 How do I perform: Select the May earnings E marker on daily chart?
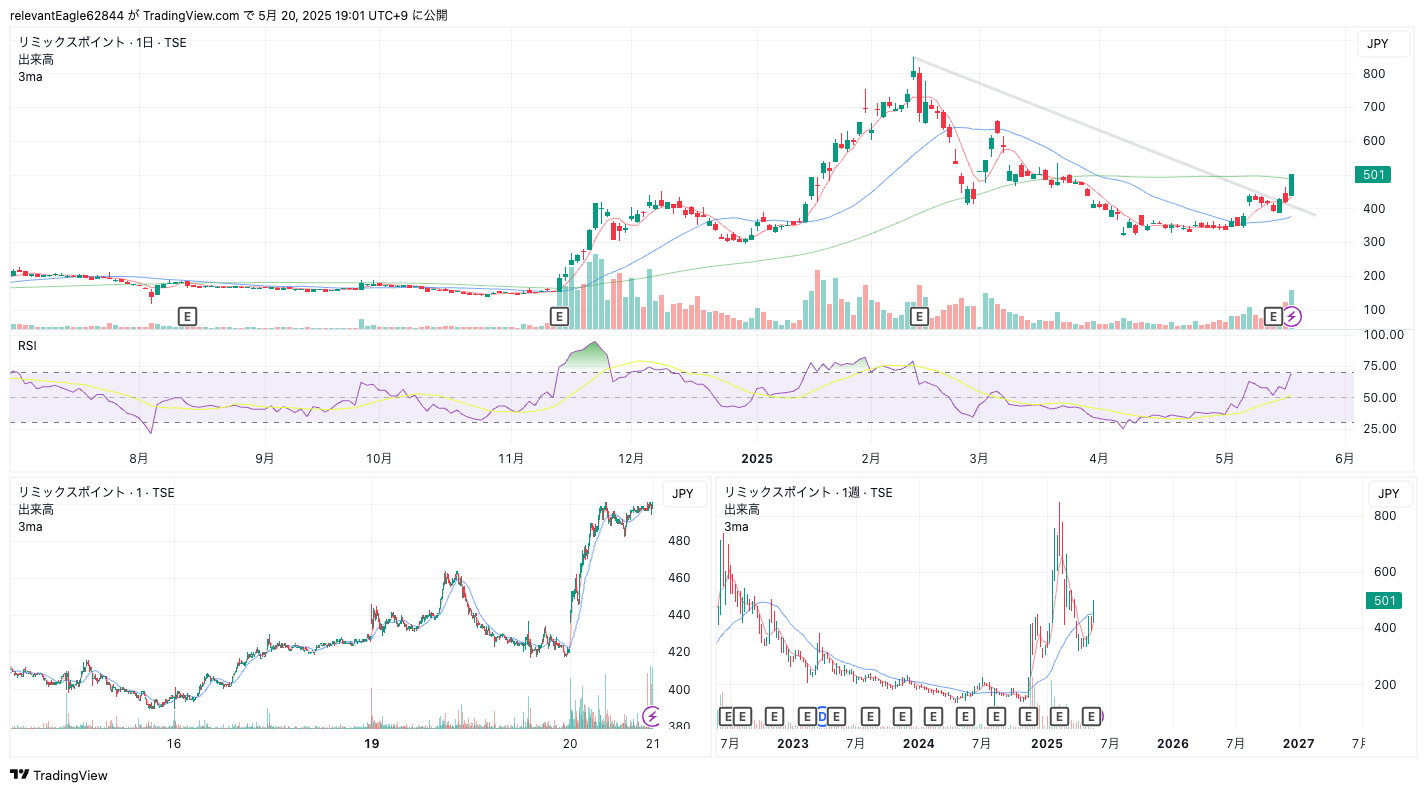point(1274,317)
